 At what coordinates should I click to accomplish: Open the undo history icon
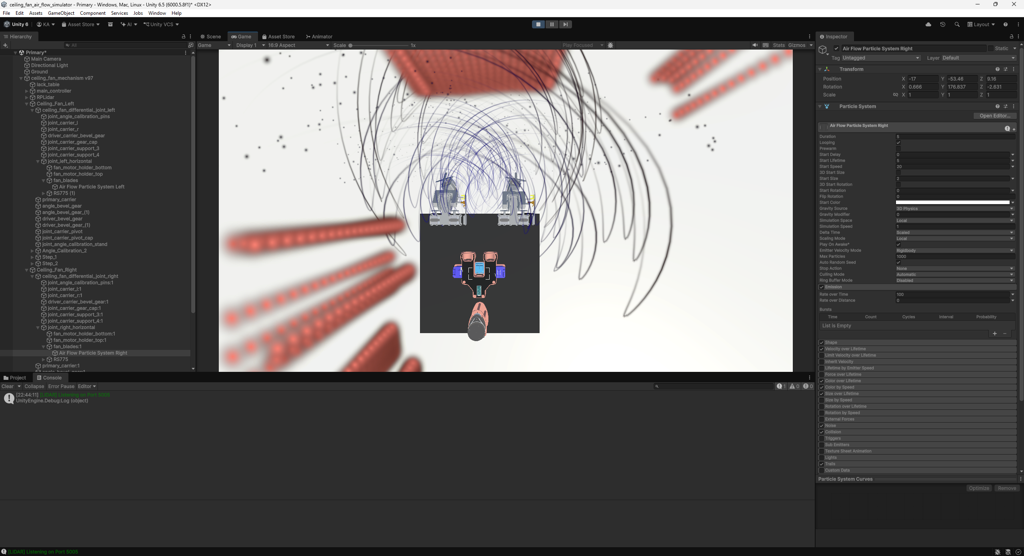(x=942, y=24)
